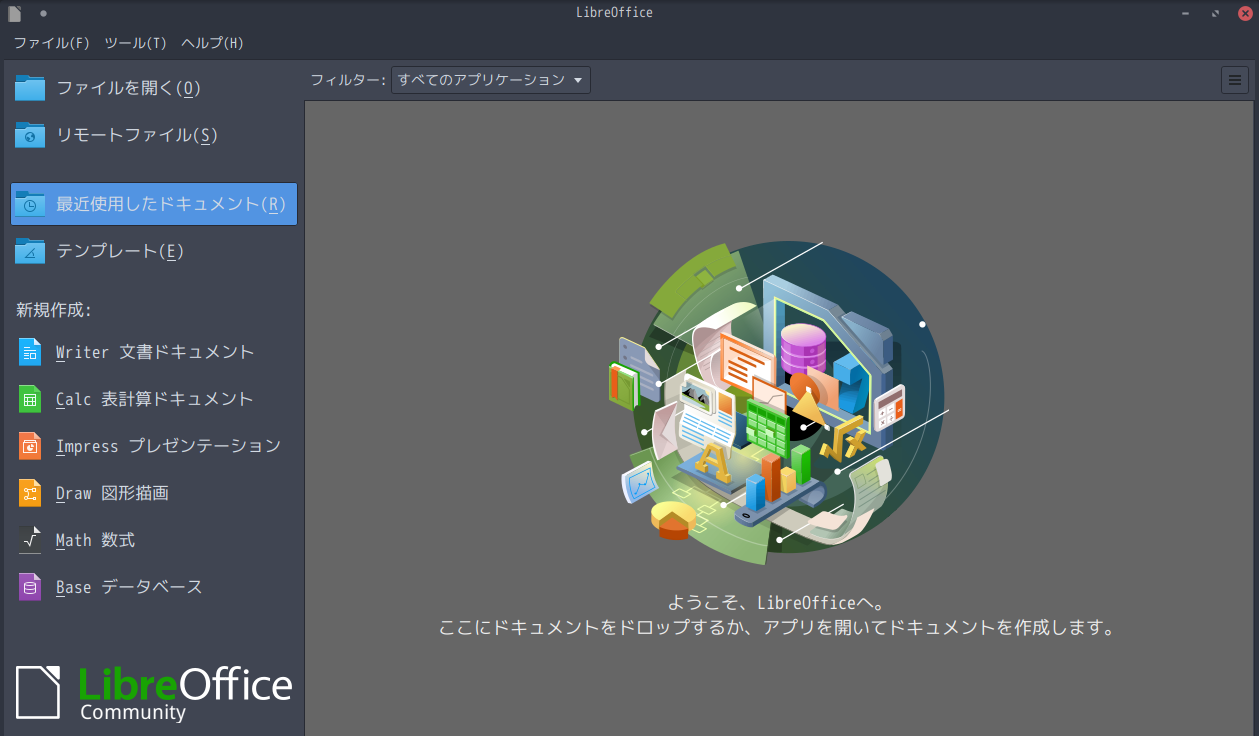
Task: Click the ファイルを開く folder icon
Action: 30,88
